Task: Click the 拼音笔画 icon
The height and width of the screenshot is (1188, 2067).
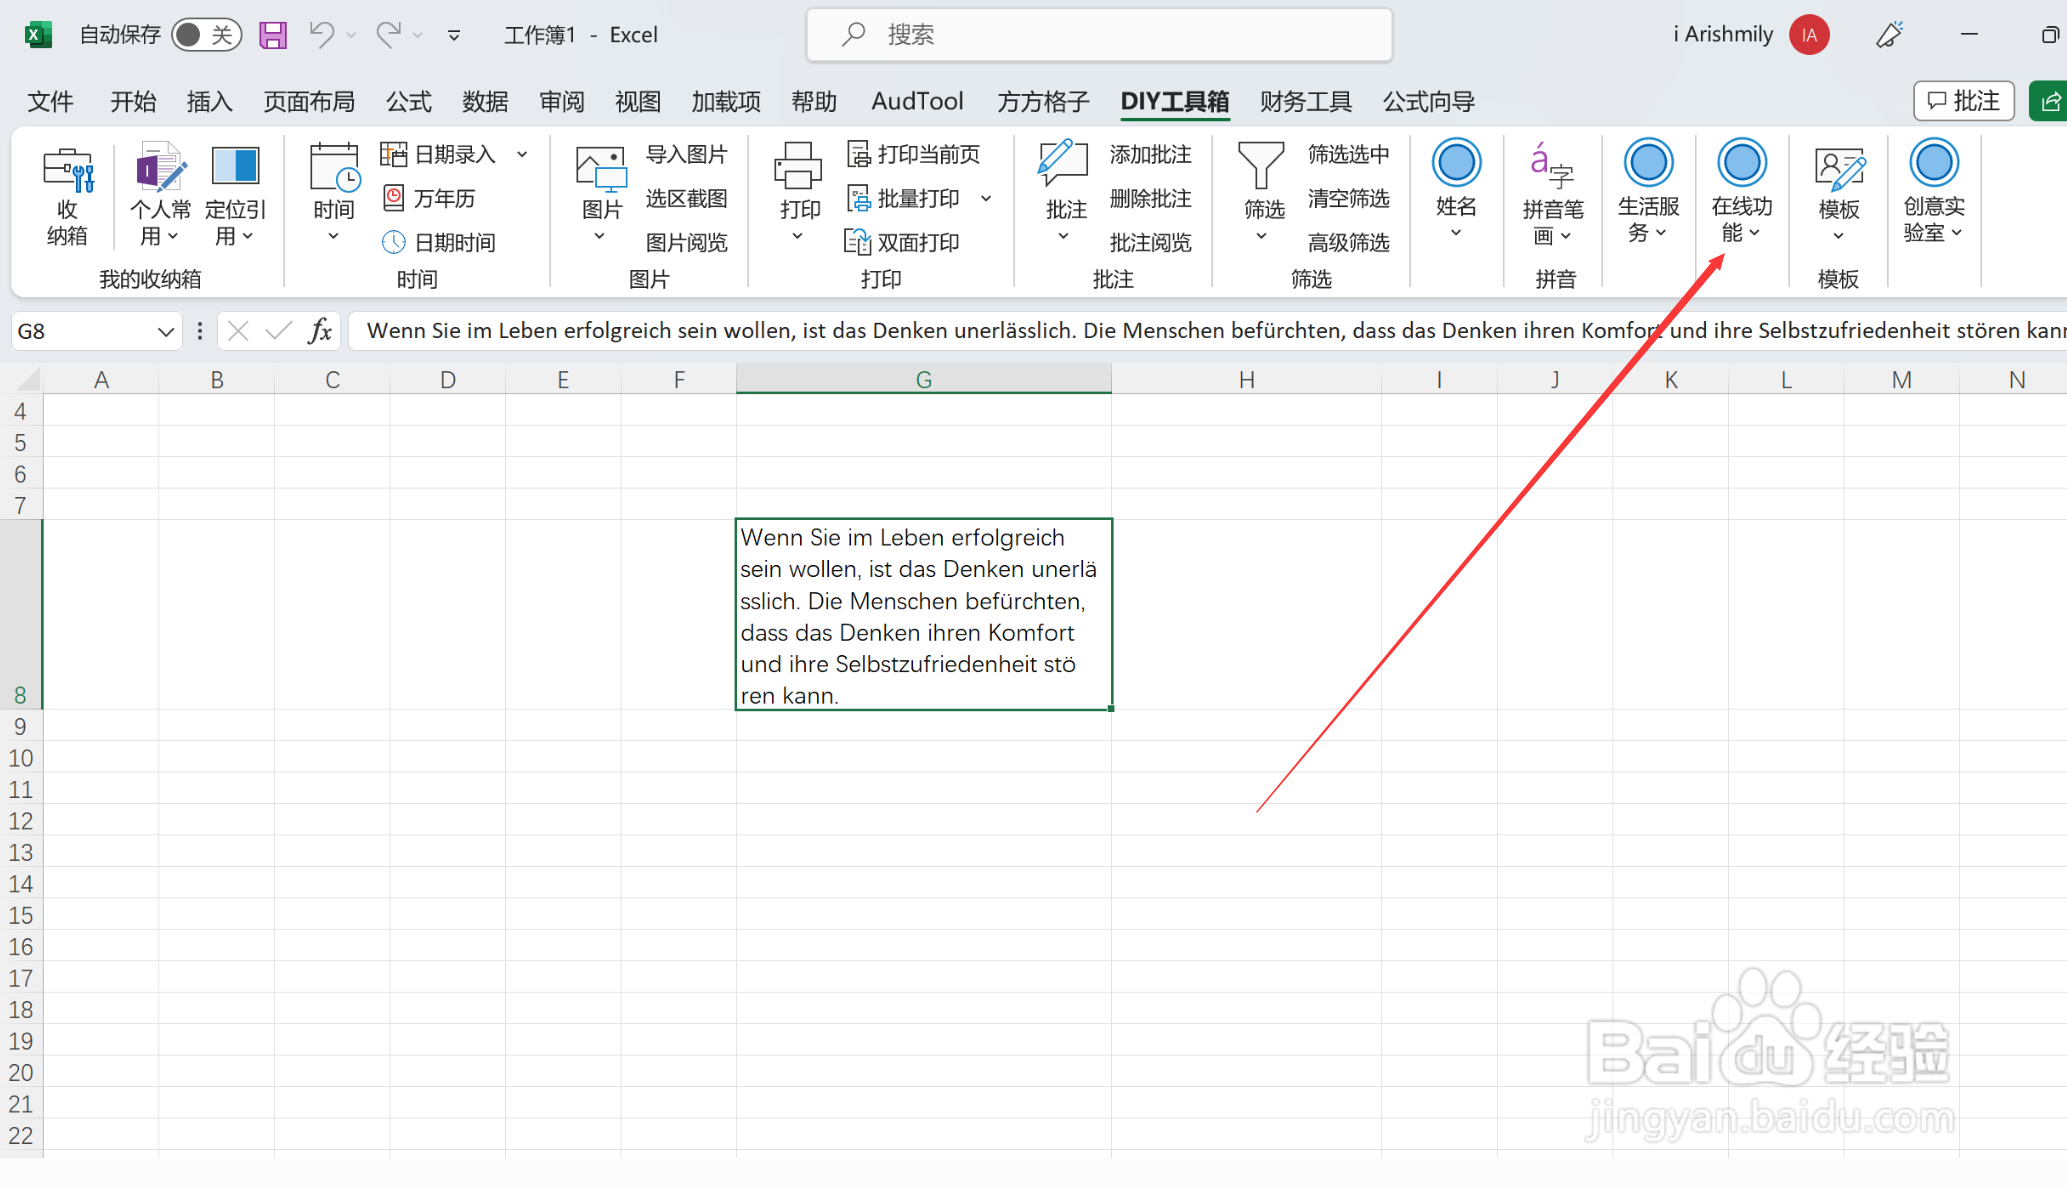Action: point(1551,166)
